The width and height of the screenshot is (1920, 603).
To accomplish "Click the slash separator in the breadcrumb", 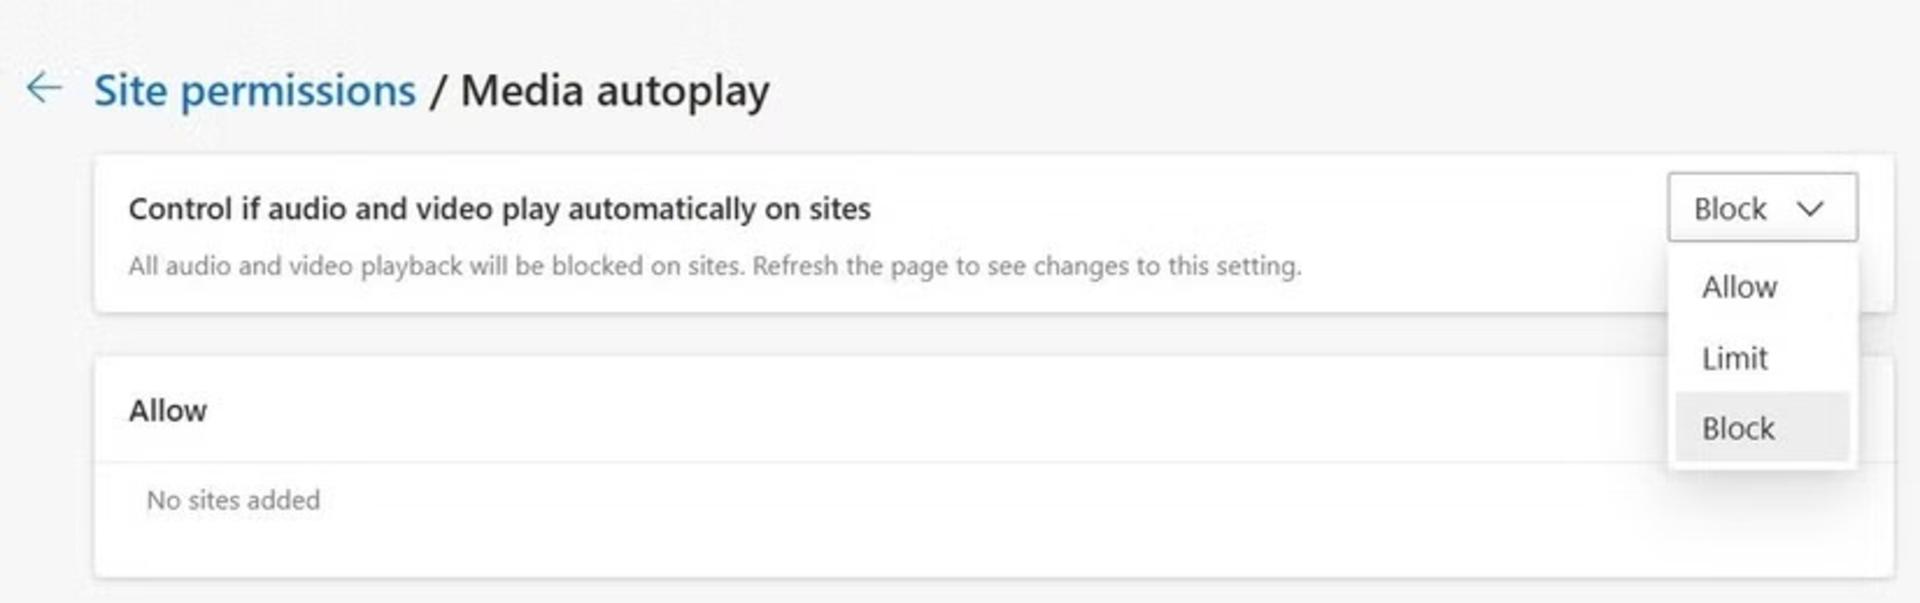I will 438,91.
